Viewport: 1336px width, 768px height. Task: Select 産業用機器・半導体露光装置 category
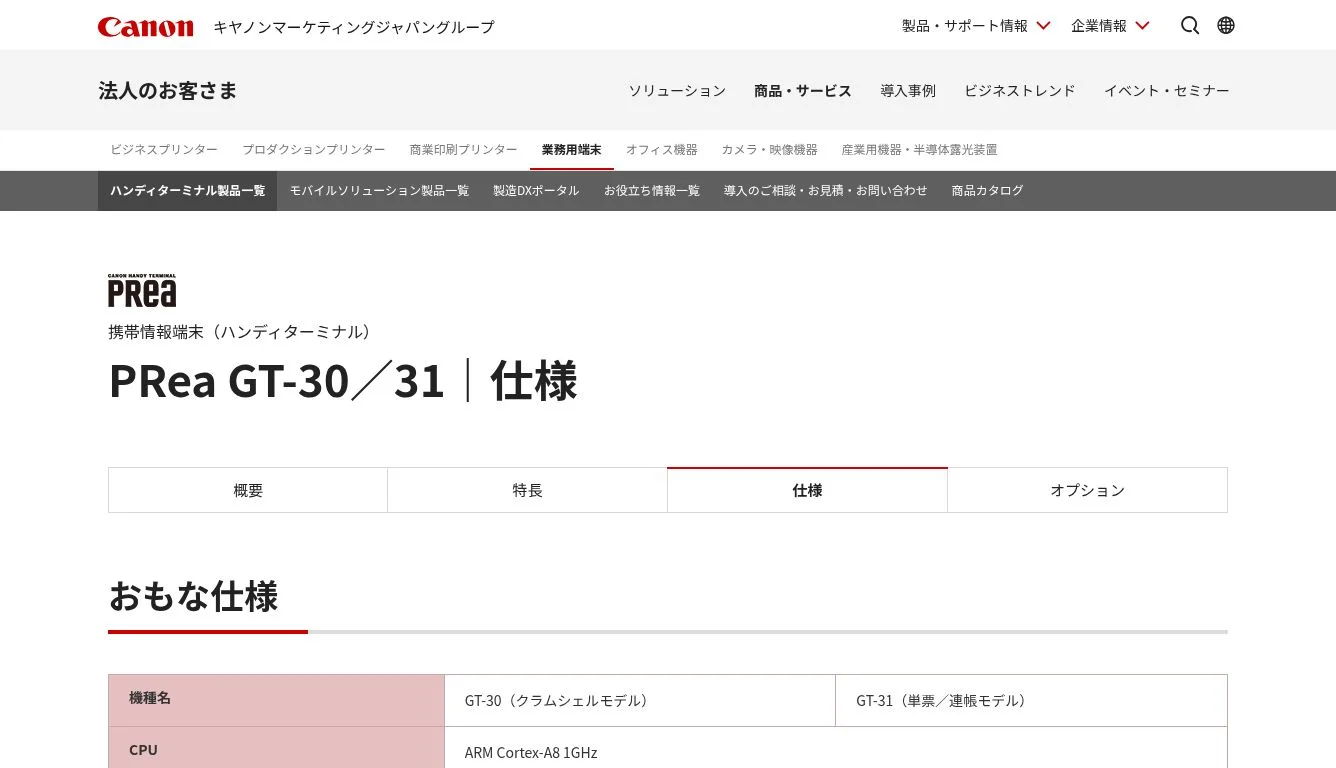click(x=920, y=150)
